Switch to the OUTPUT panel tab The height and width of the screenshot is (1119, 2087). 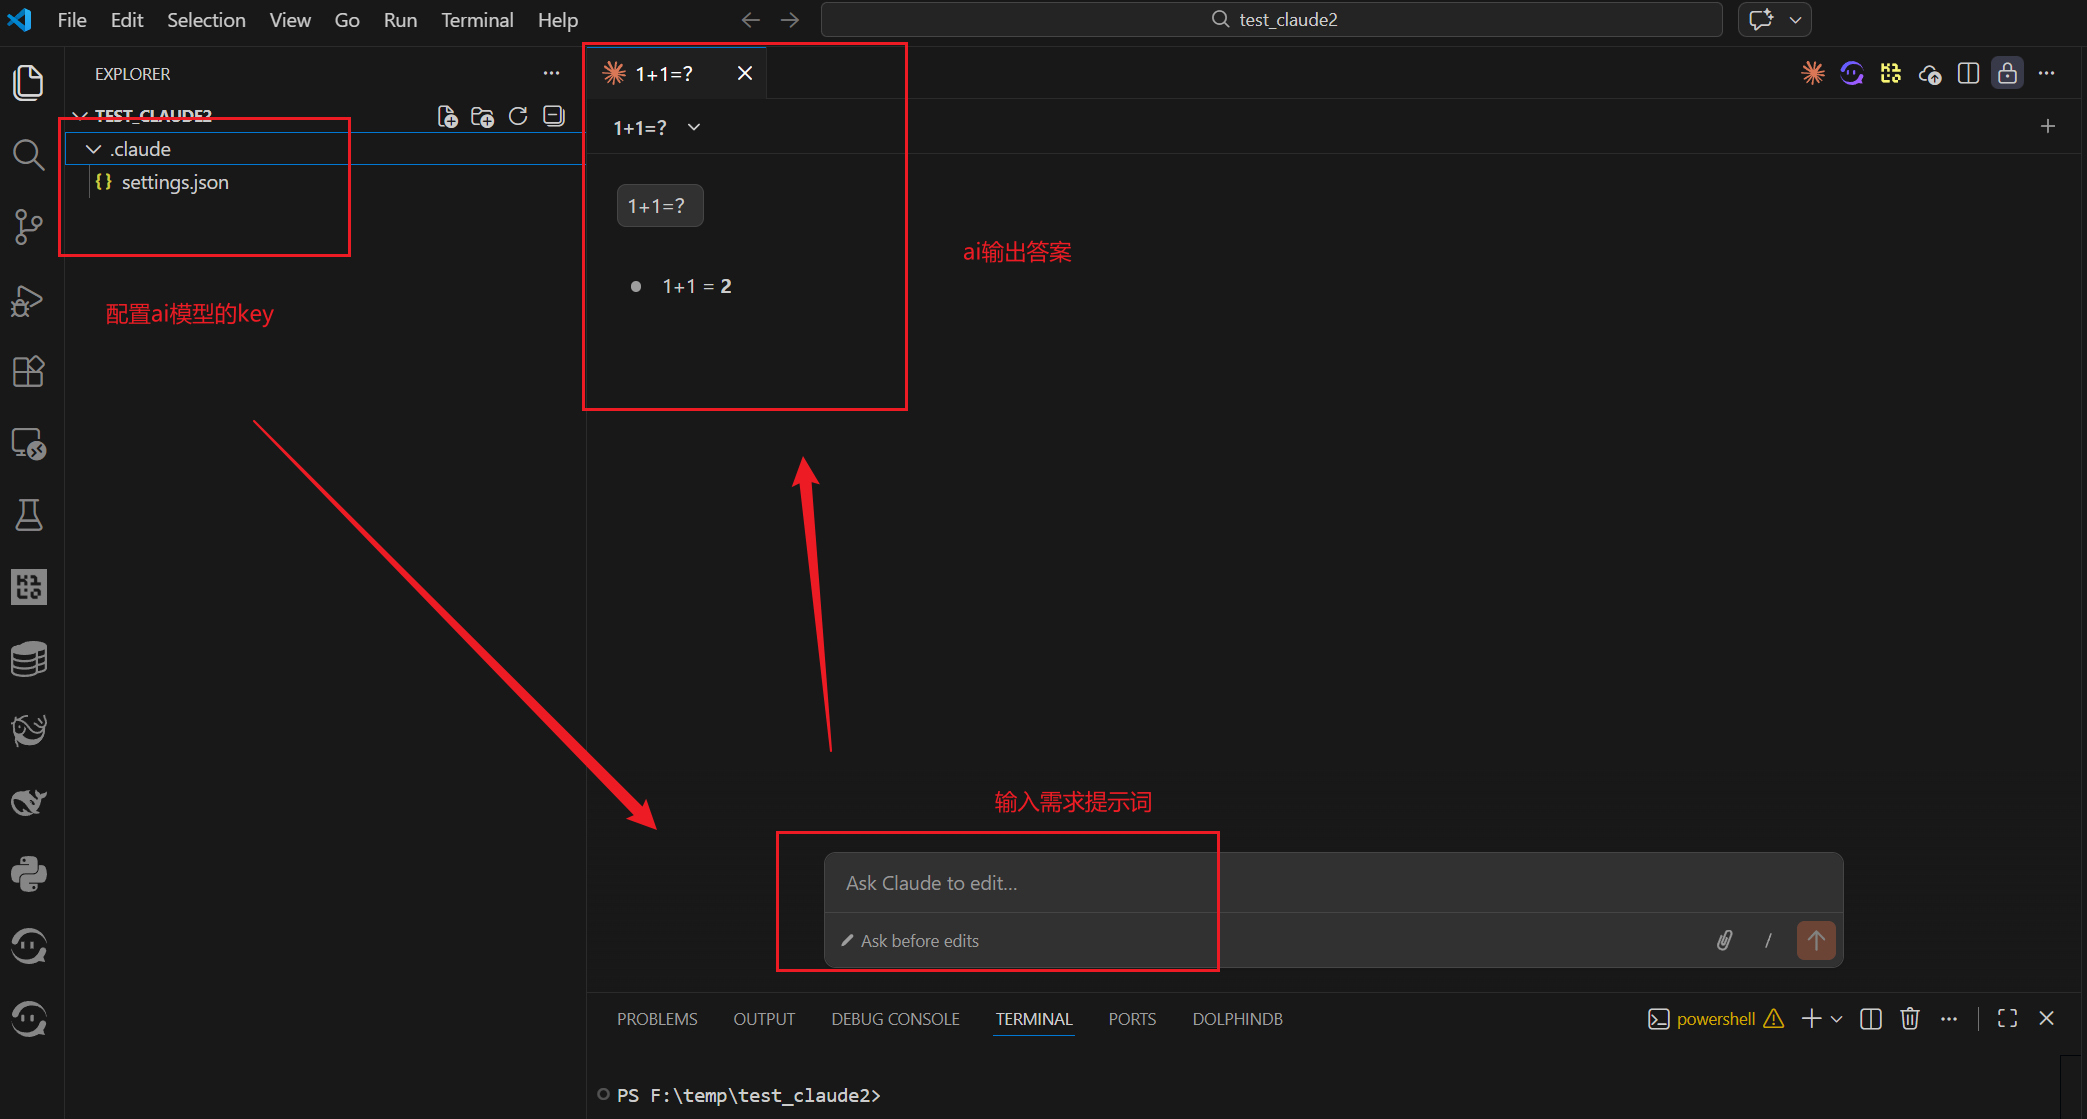pos(764,1019)
